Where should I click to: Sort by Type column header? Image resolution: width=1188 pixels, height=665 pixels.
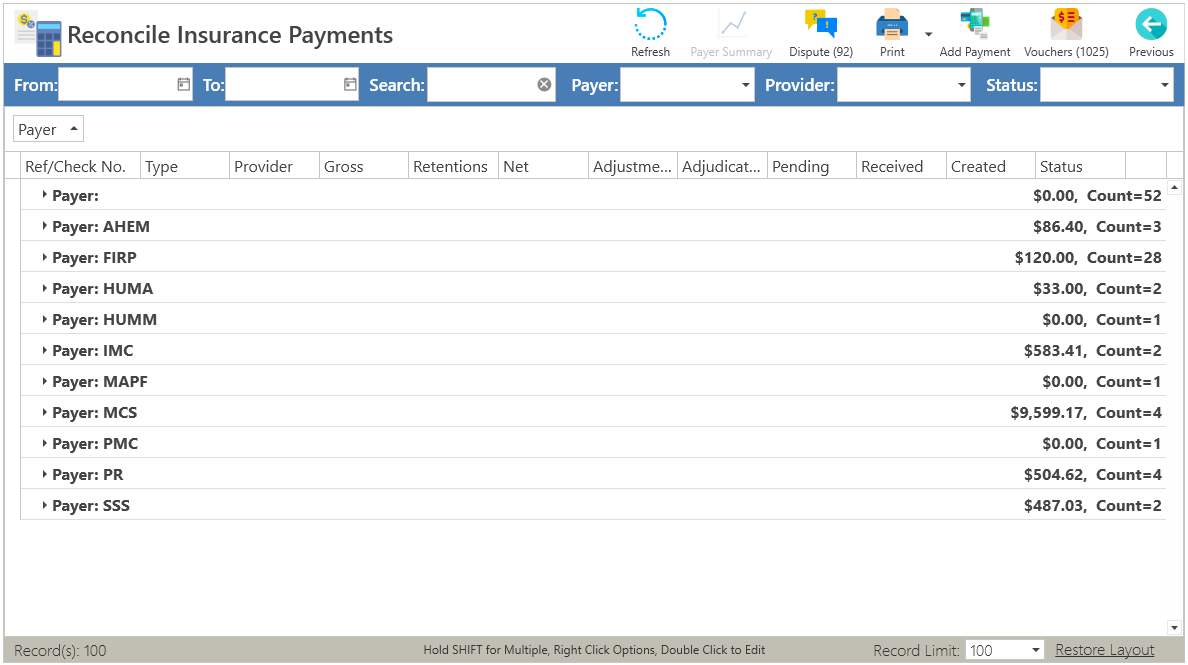point(185,167)
